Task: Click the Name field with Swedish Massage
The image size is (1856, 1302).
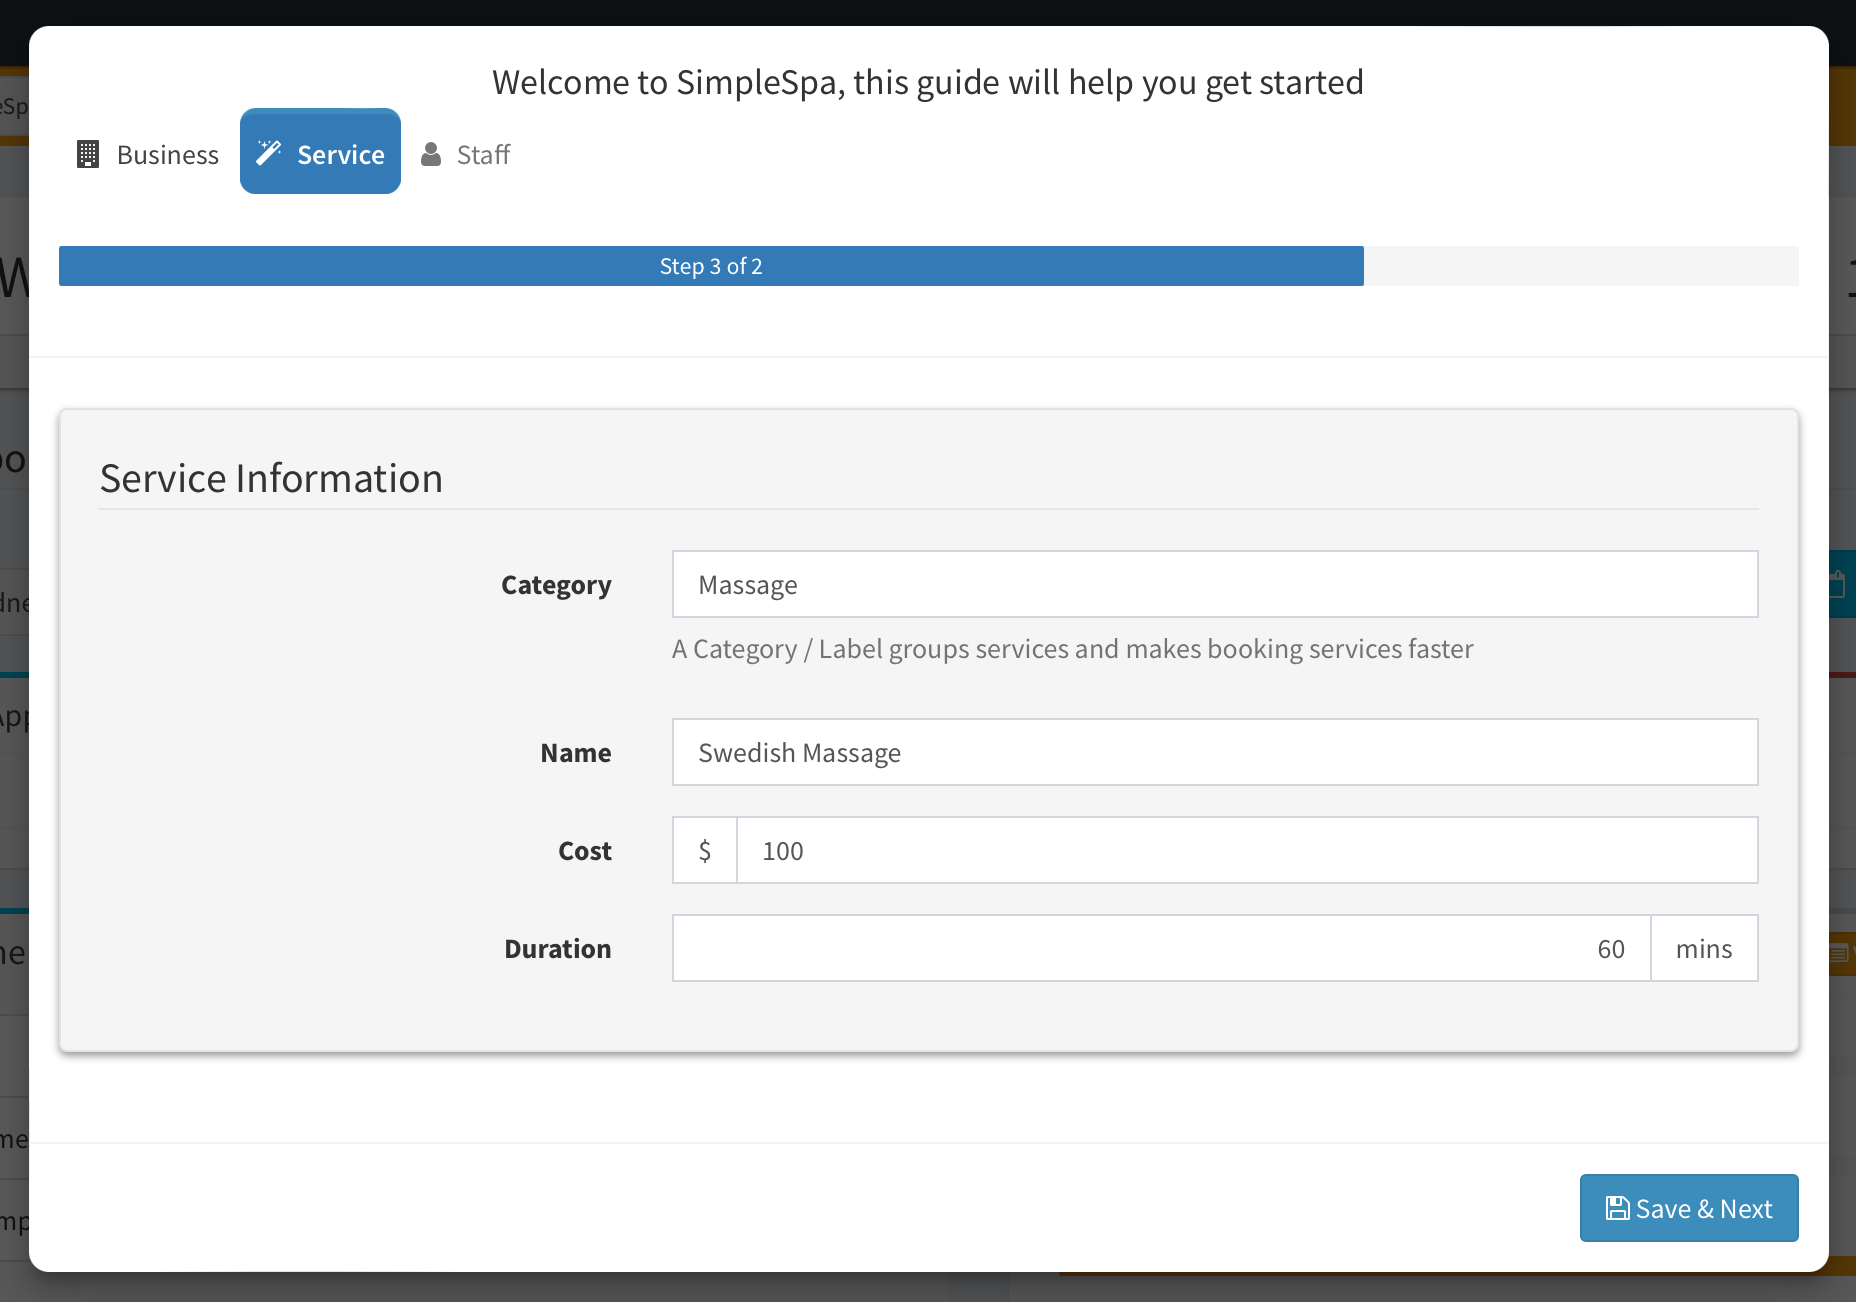Action: pos(1214,752)
